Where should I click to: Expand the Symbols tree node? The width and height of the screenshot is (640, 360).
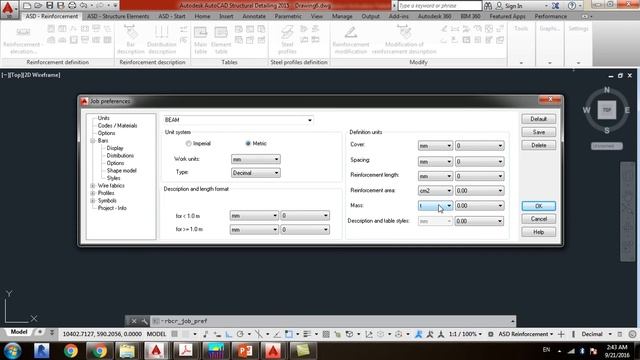pos(93,201)
